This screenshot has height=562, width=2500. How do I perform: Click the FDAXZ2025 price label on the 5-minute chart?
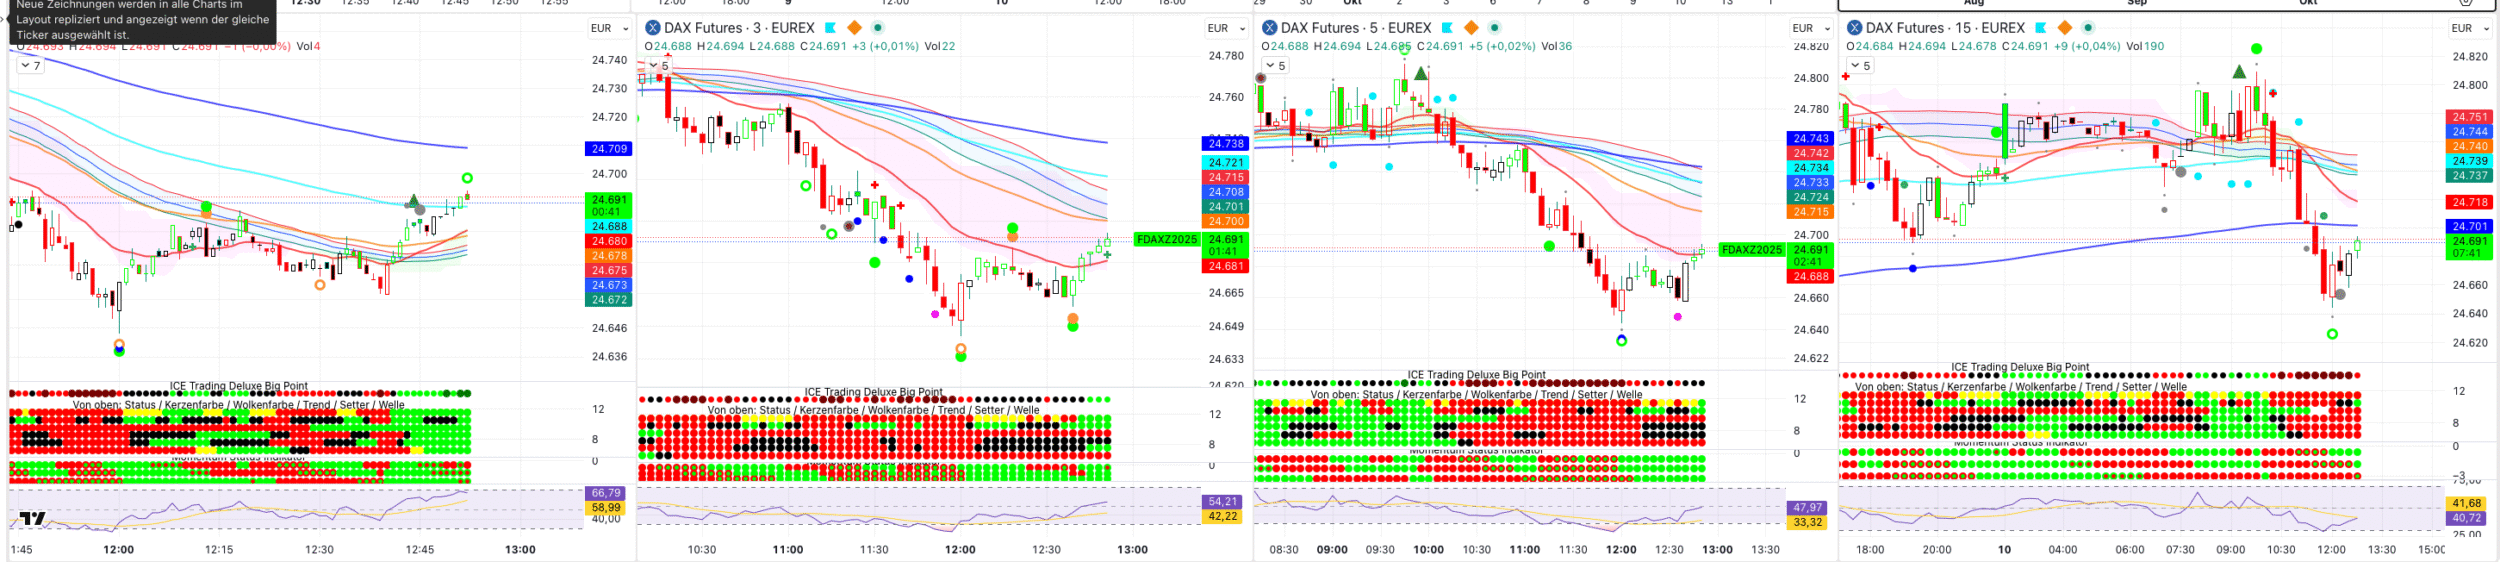point(1751,250)
